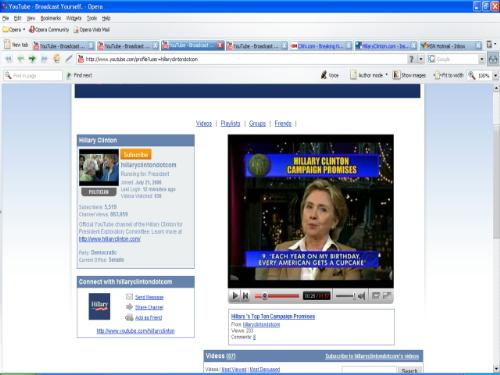Open the Edit menu
The width and height of the screenshot is (500, 375).
(18, 18)
